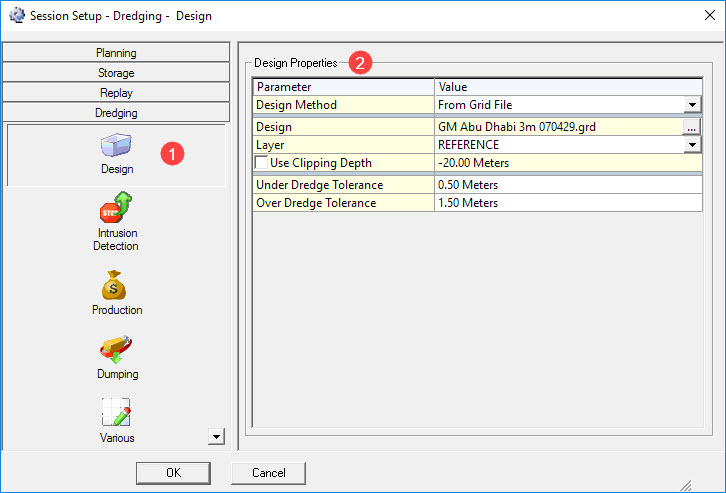Click the sidebar list down arrow
The image size is (726, 493).
(216, 437)
